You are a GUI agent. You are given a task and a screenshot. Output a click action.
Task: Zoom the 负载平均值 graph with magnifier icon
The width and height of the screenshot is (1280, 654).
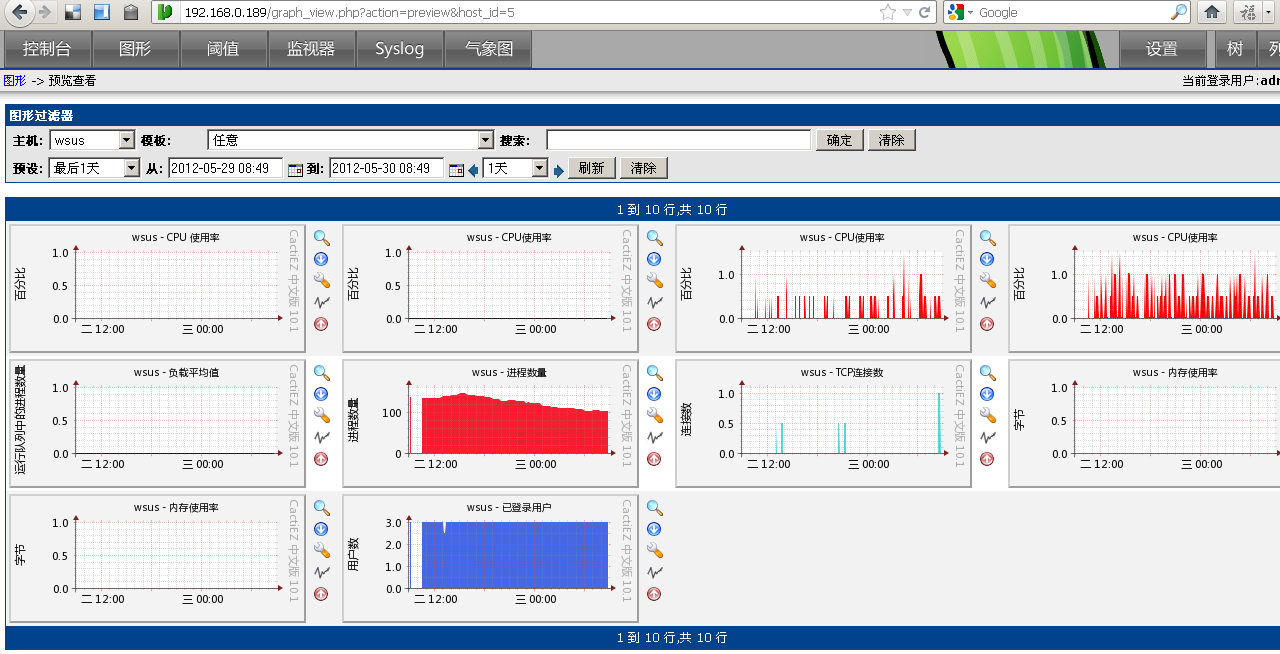click(x=321, y=373)
